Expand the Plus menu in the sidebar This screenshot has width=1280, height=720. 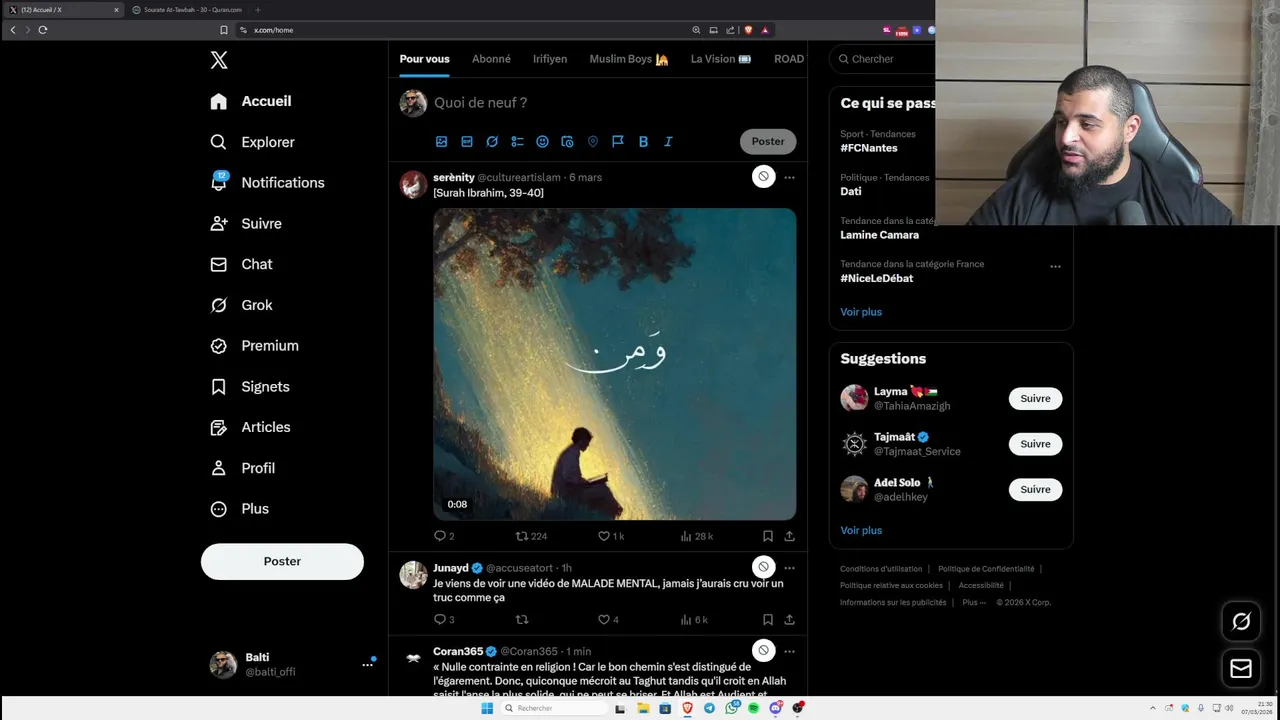240,509
